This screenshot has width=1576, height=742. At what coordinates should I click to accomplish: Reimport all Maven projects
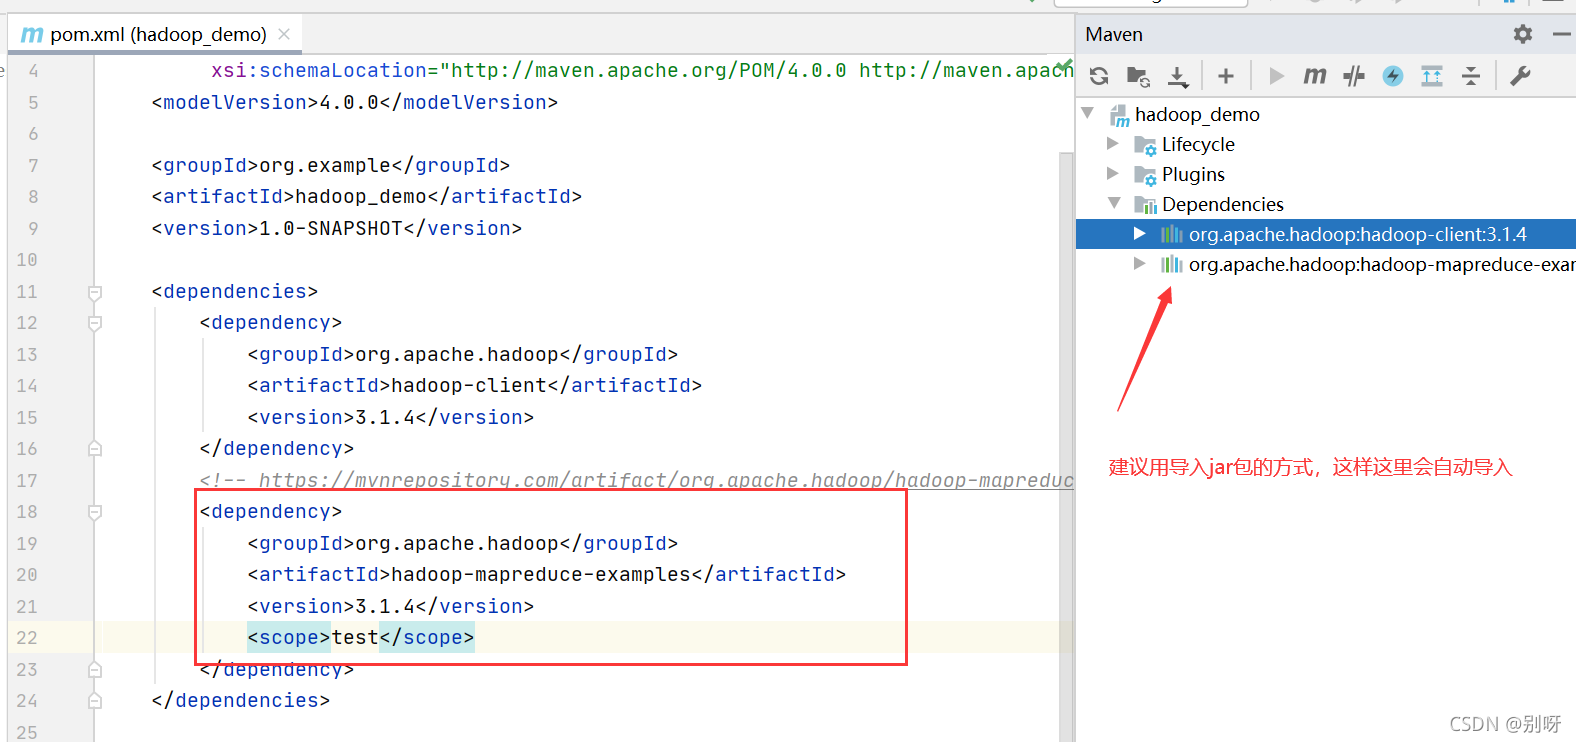click(x=1099, y=76)
